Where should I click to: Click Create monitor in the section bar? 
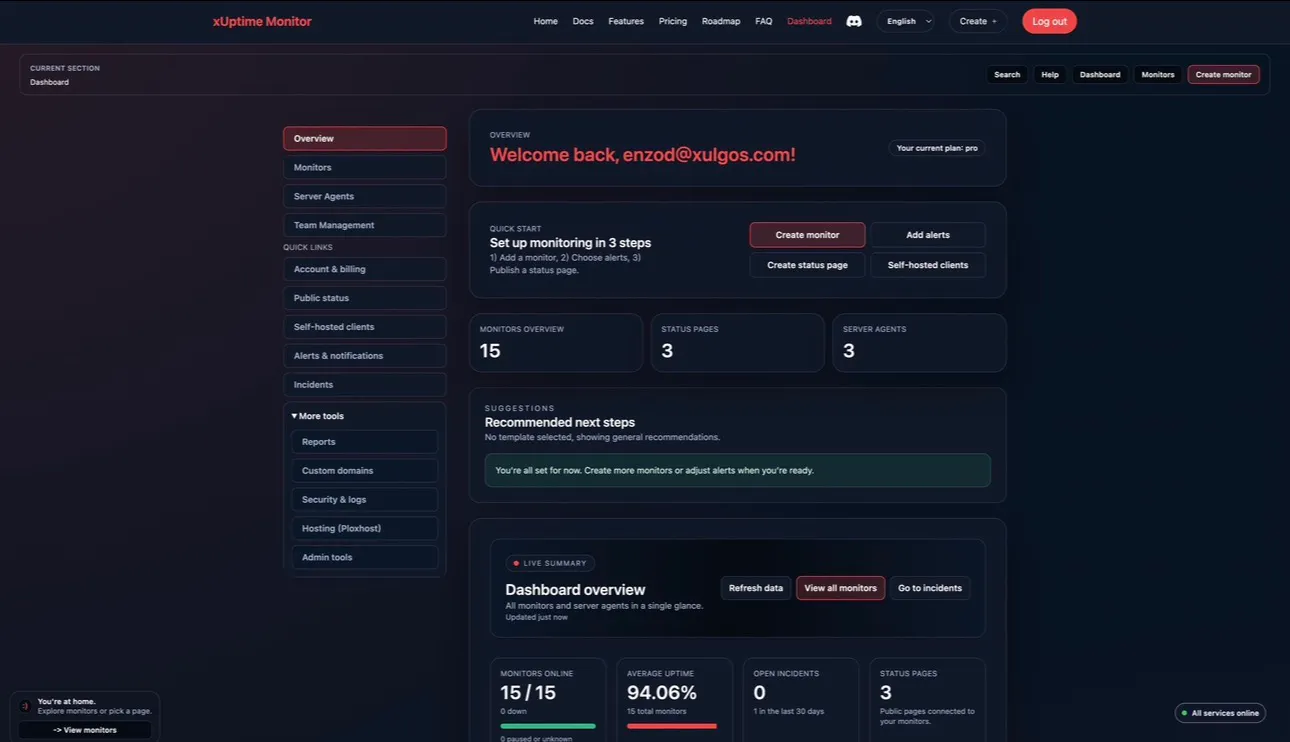point(1223,75)
